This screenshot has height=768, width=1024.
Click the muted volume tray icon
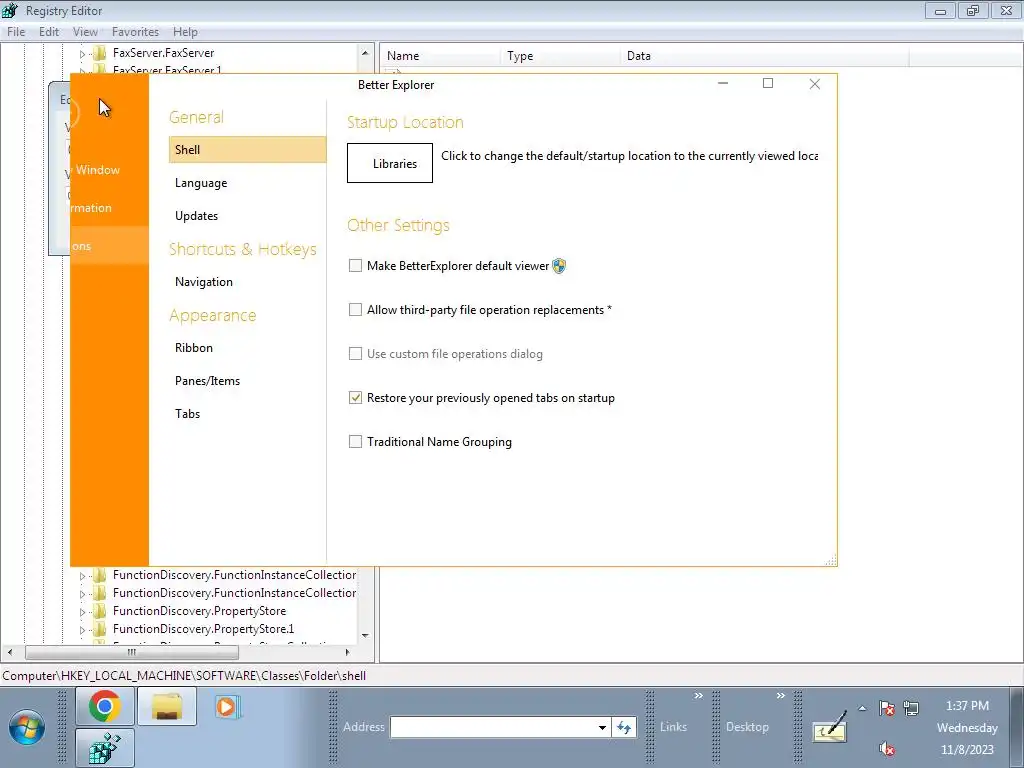coord(886,748)
